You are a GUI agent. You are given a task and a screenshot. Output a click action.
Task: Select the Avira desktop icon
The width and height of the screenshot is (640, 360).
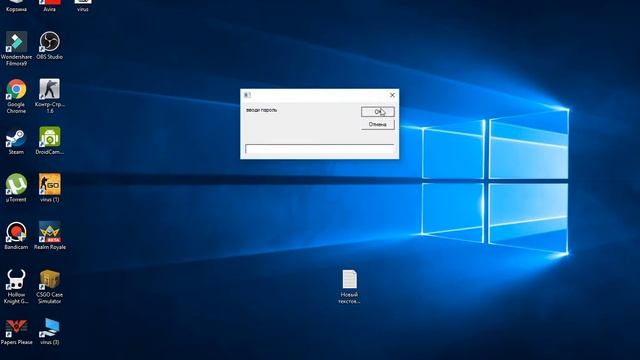pos(49,6)
